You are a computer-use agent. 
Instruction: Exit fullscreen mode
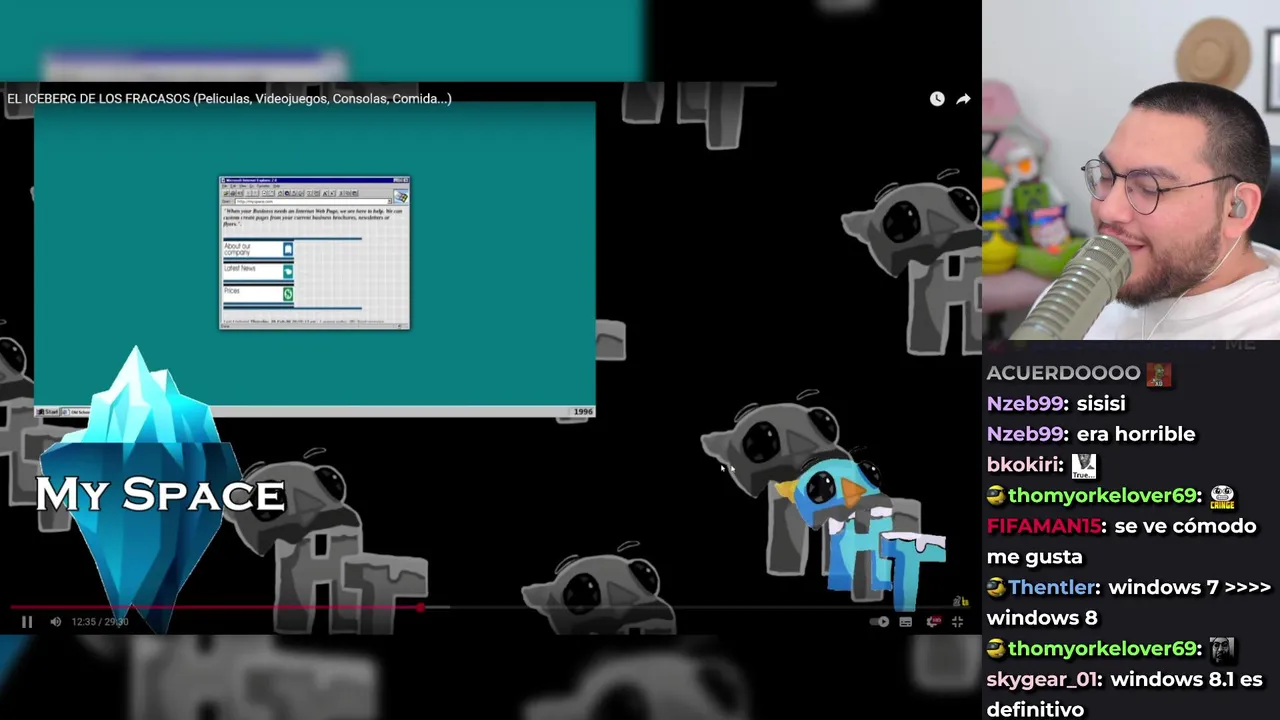957,622
